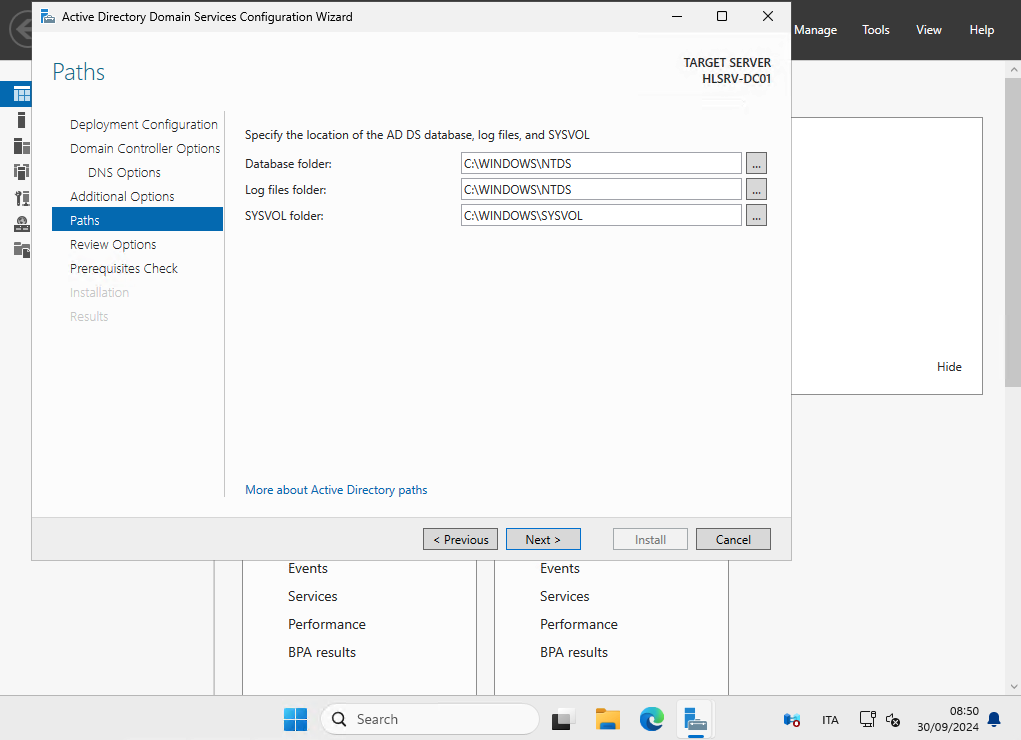This screenshot has height=740, width=1021.
Task: Open the notification bell in system tray
Action: coord(994,719)
